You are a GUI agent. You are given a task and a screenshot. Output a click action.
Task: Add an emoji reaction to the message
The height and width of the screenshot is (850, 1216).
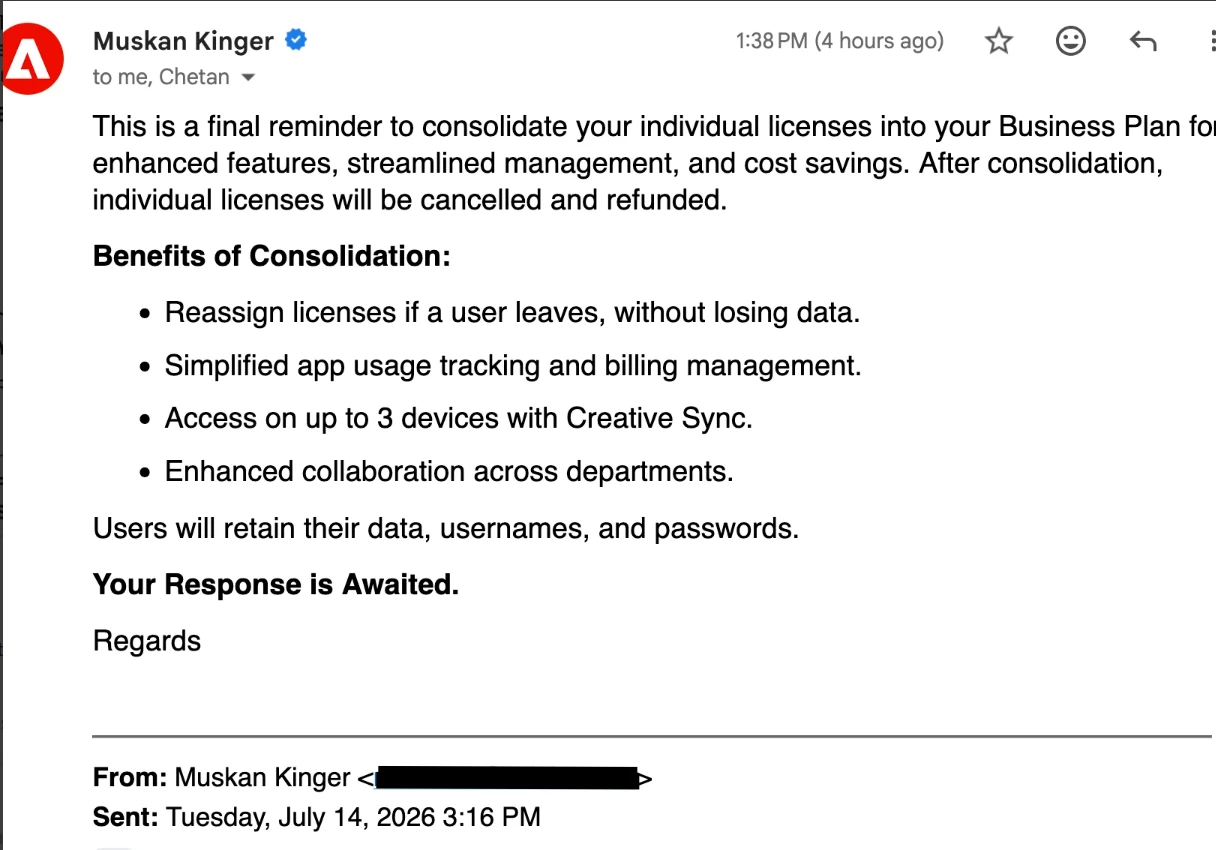pyautogui.click(x=1071, y=41)
